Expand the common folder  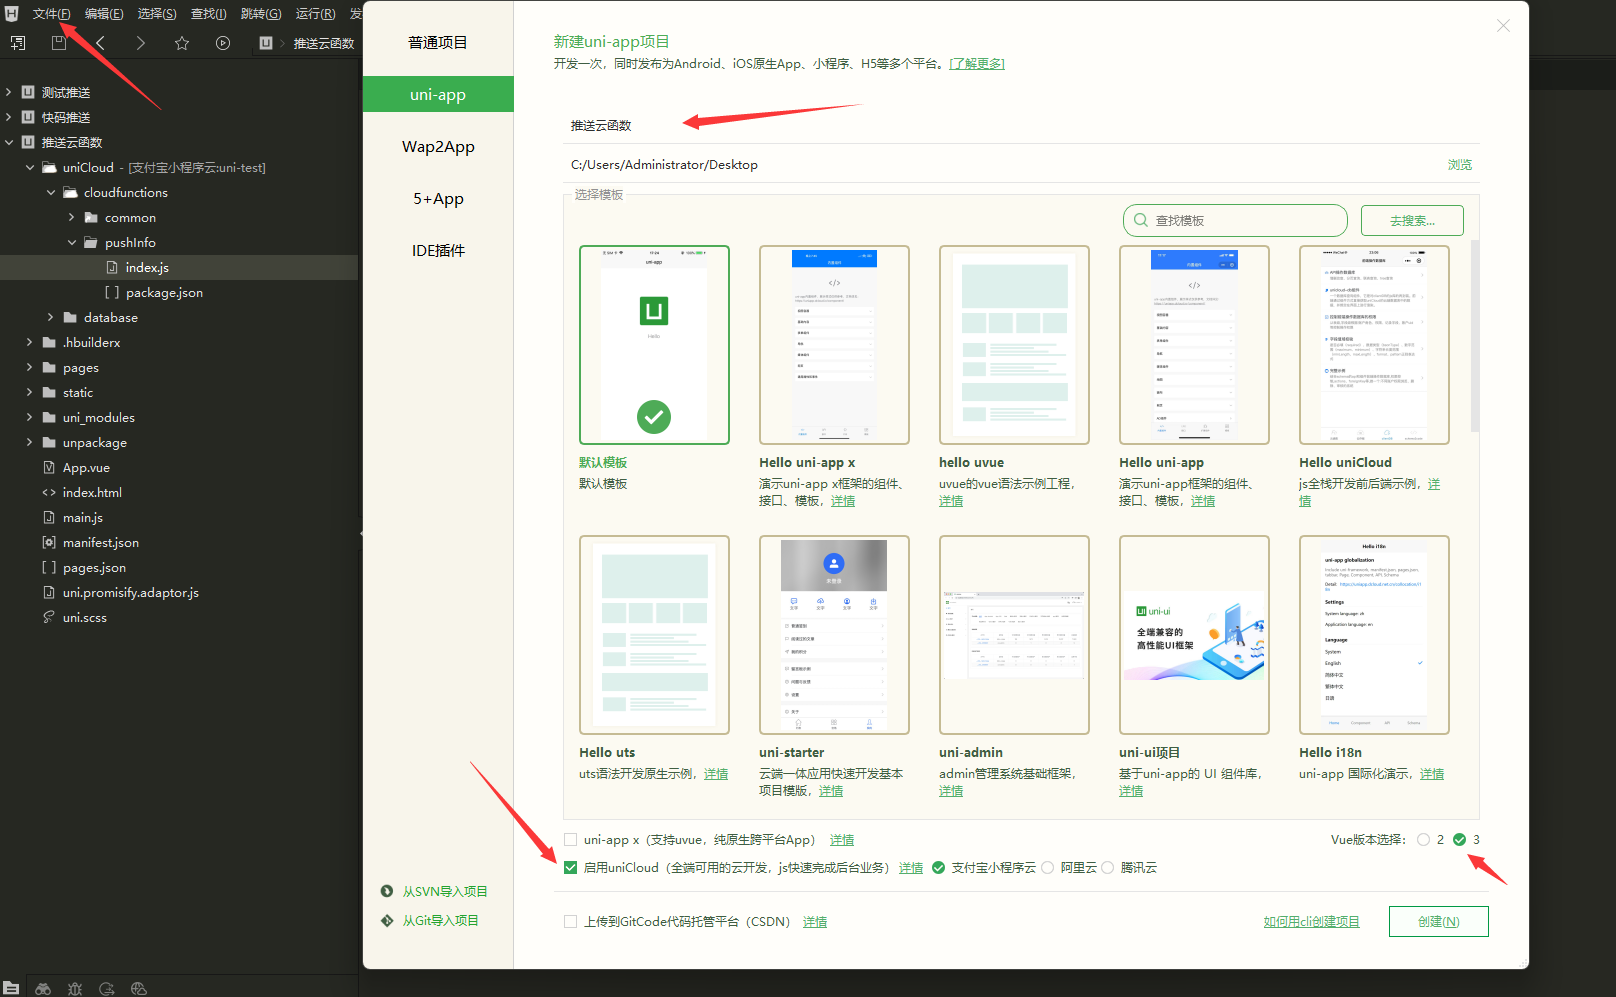pos(72,217)
